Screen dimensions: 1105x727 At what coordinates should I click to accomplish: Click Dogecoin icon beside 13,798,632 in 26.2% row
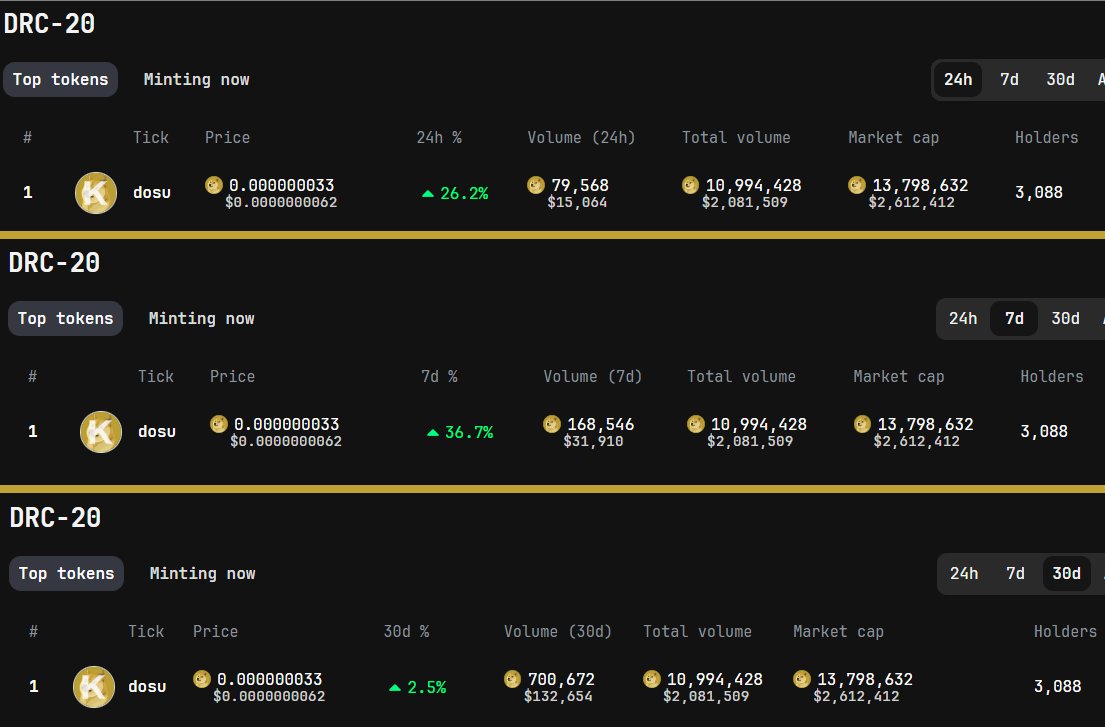click(x=857, y=185)
